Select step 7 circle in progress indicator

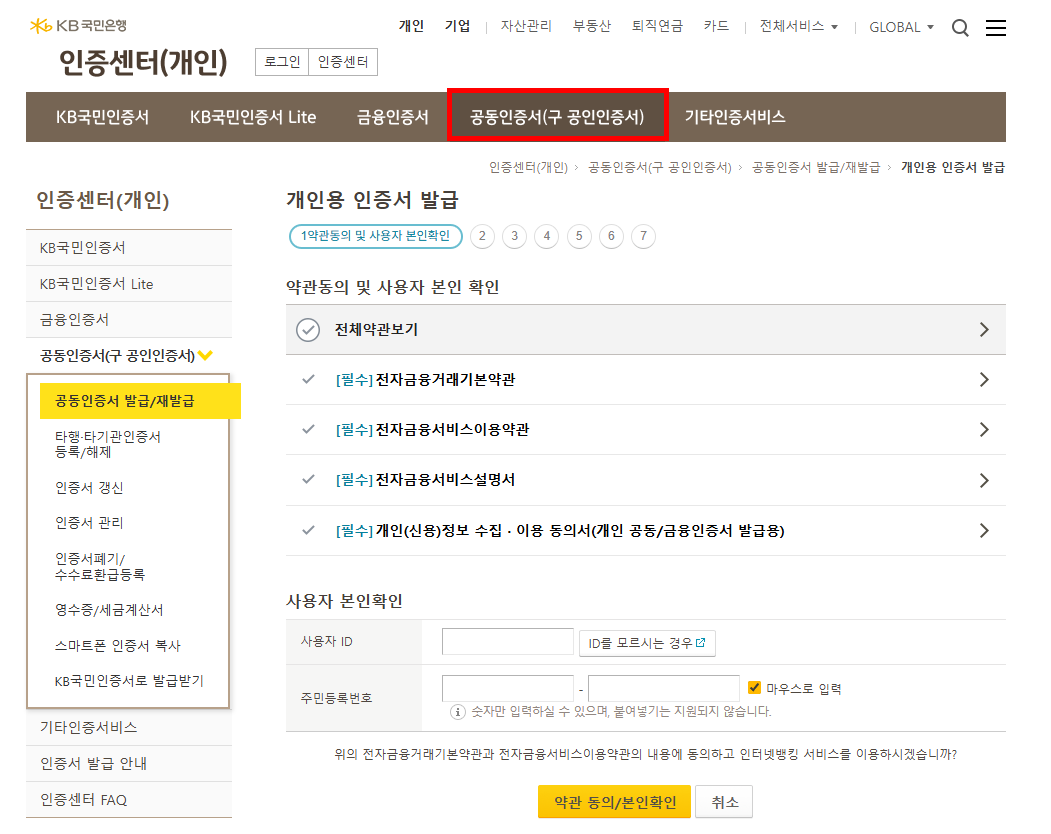[643, 236]
